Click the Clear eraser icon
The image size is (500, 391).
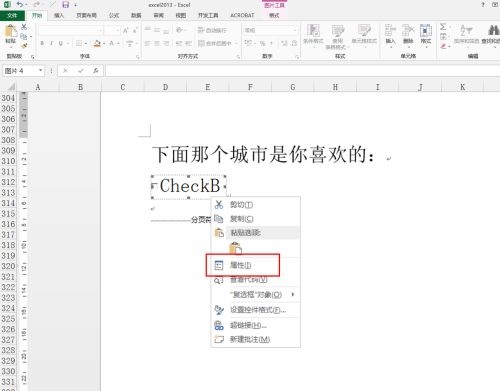(x=443, y=46)
